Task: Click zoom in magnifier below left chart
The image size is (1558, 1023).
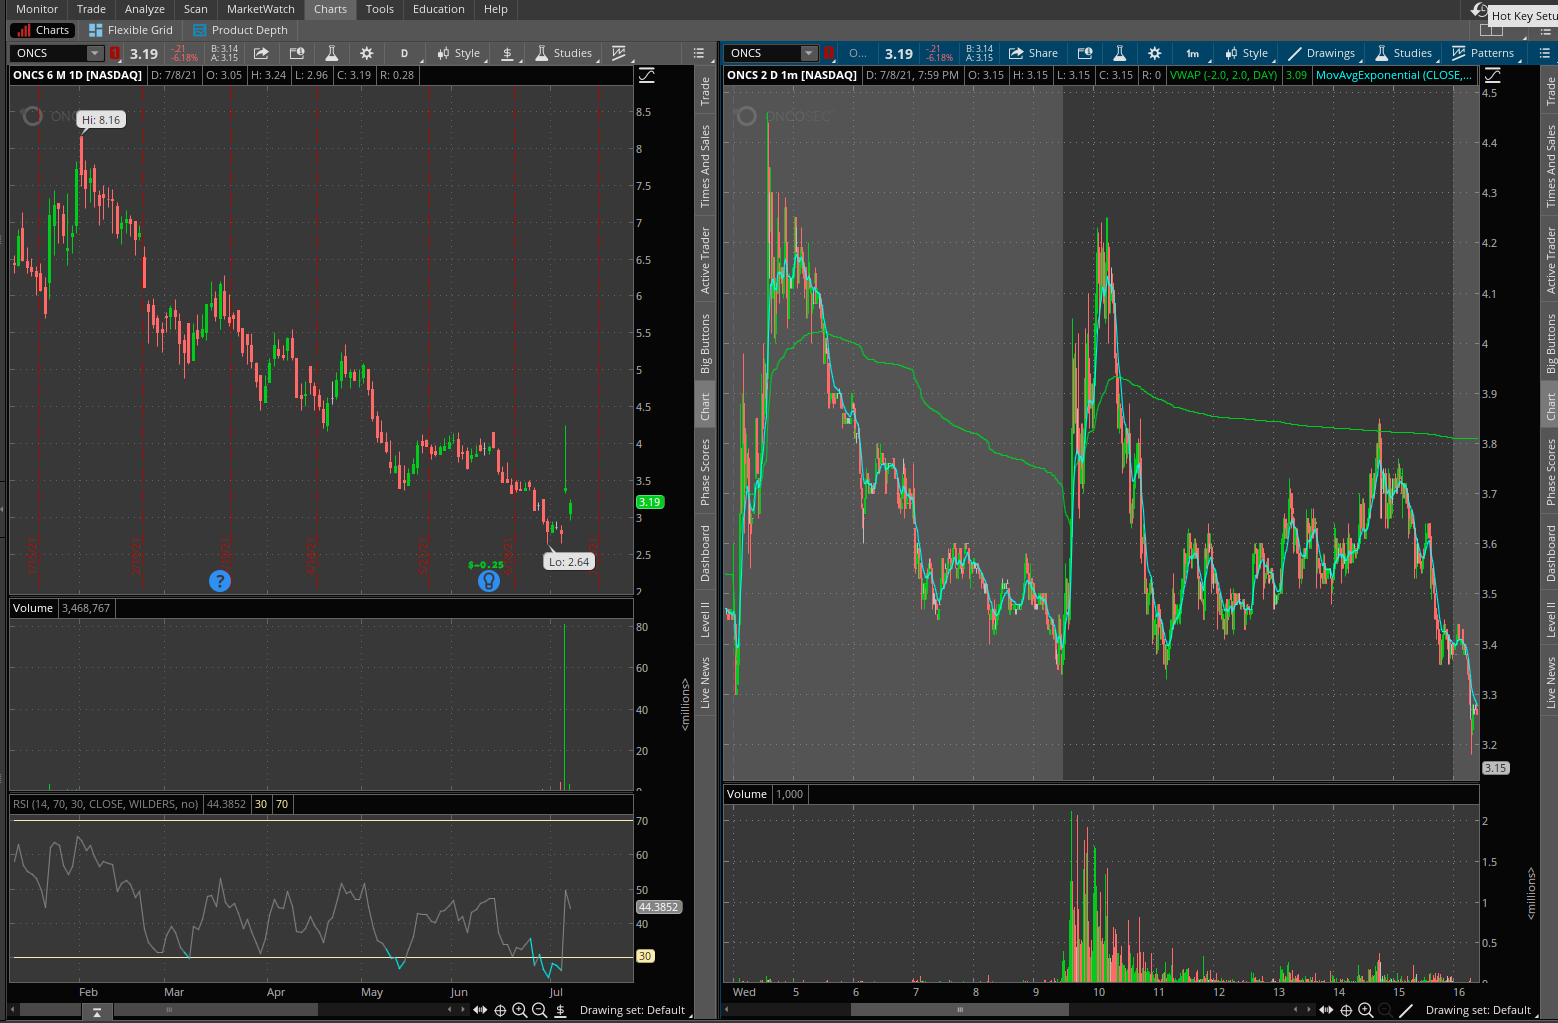Action: click(x=520, y=1010)
